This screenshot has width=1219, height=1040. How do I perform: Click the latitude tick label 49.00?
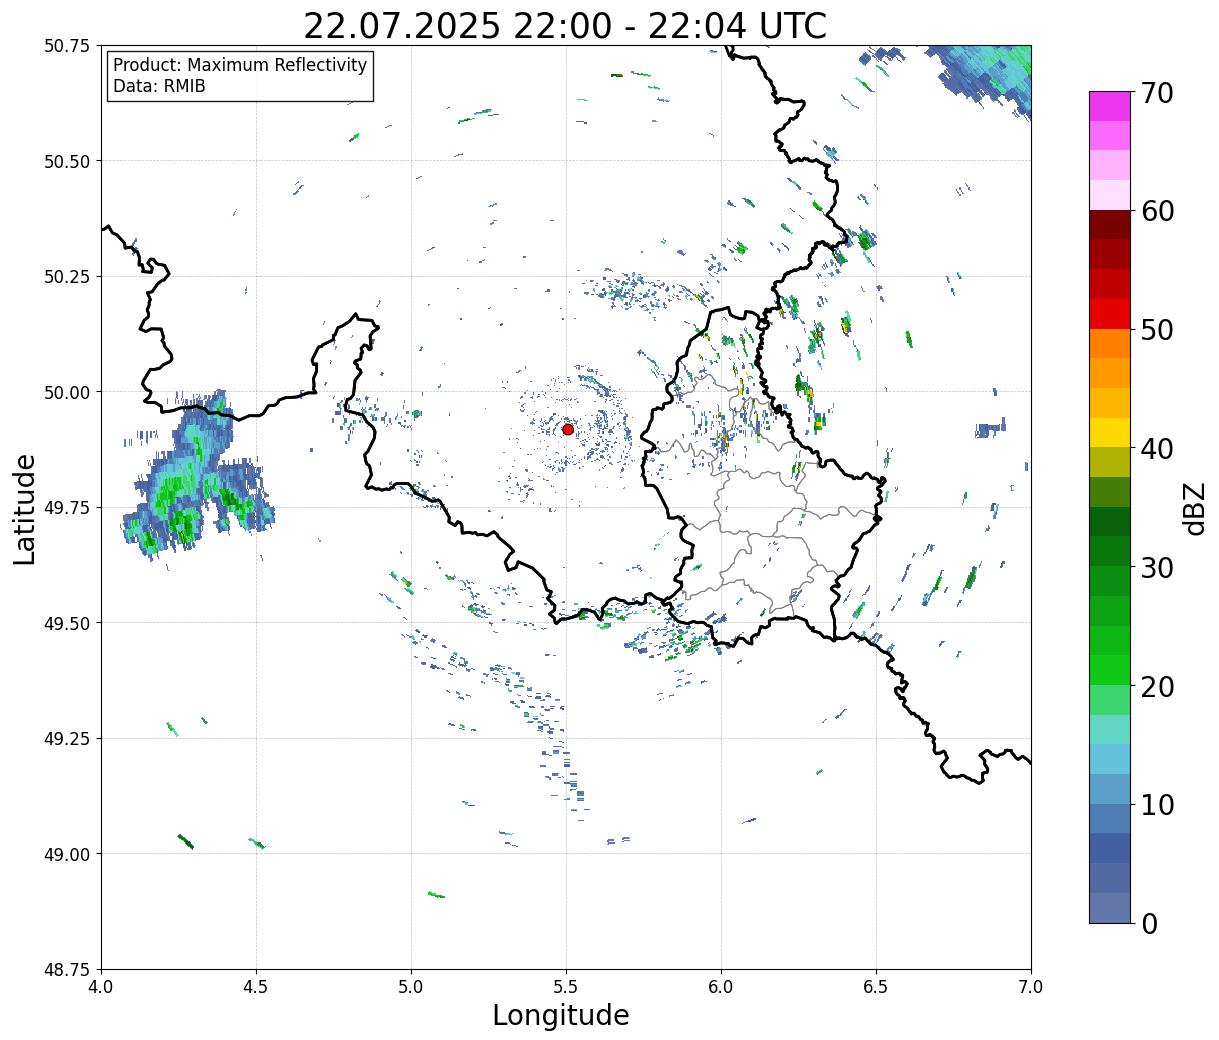pyautogui.click(x=66, y=854)
